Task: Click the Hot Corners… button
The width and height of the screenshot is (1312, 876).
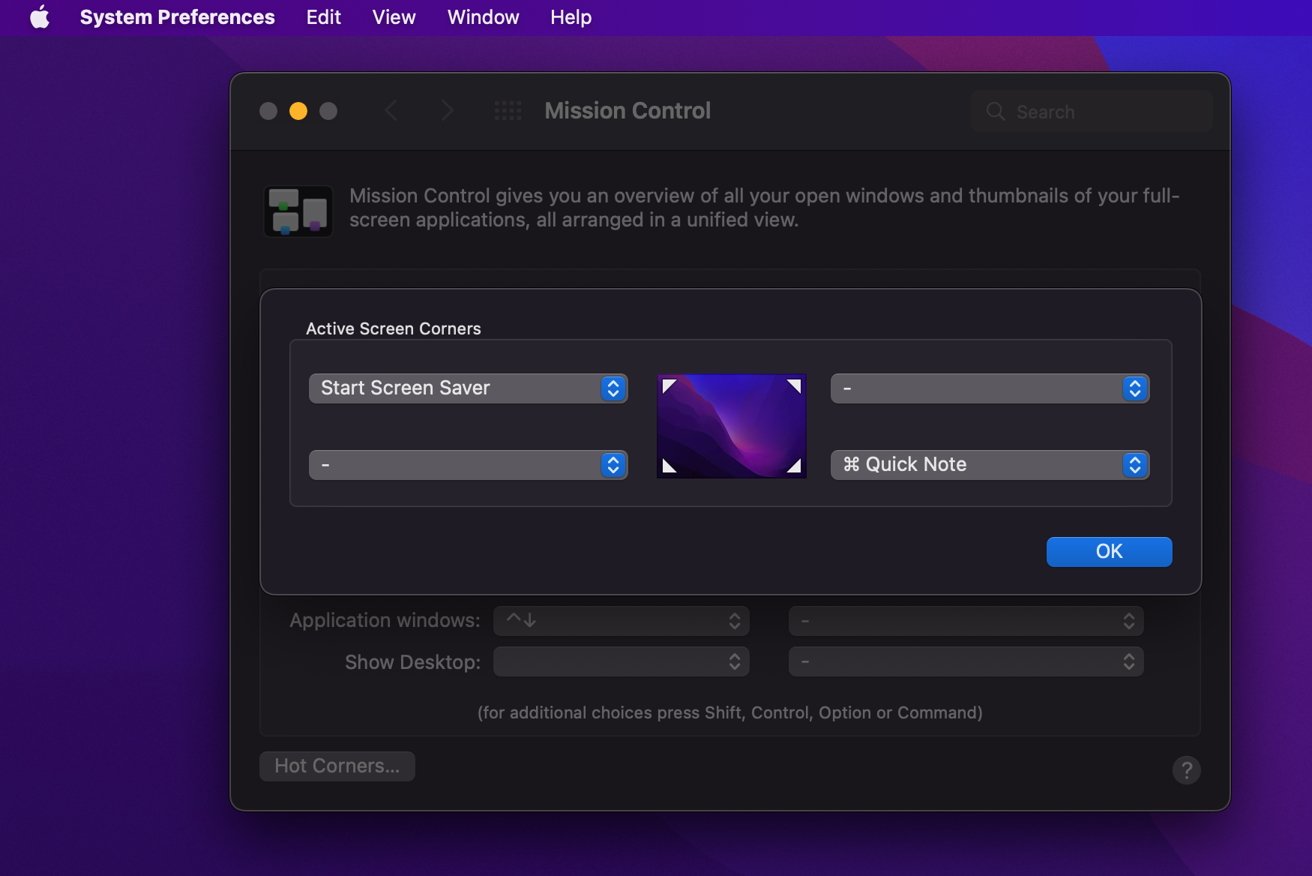Action: [x=337, y=766]
